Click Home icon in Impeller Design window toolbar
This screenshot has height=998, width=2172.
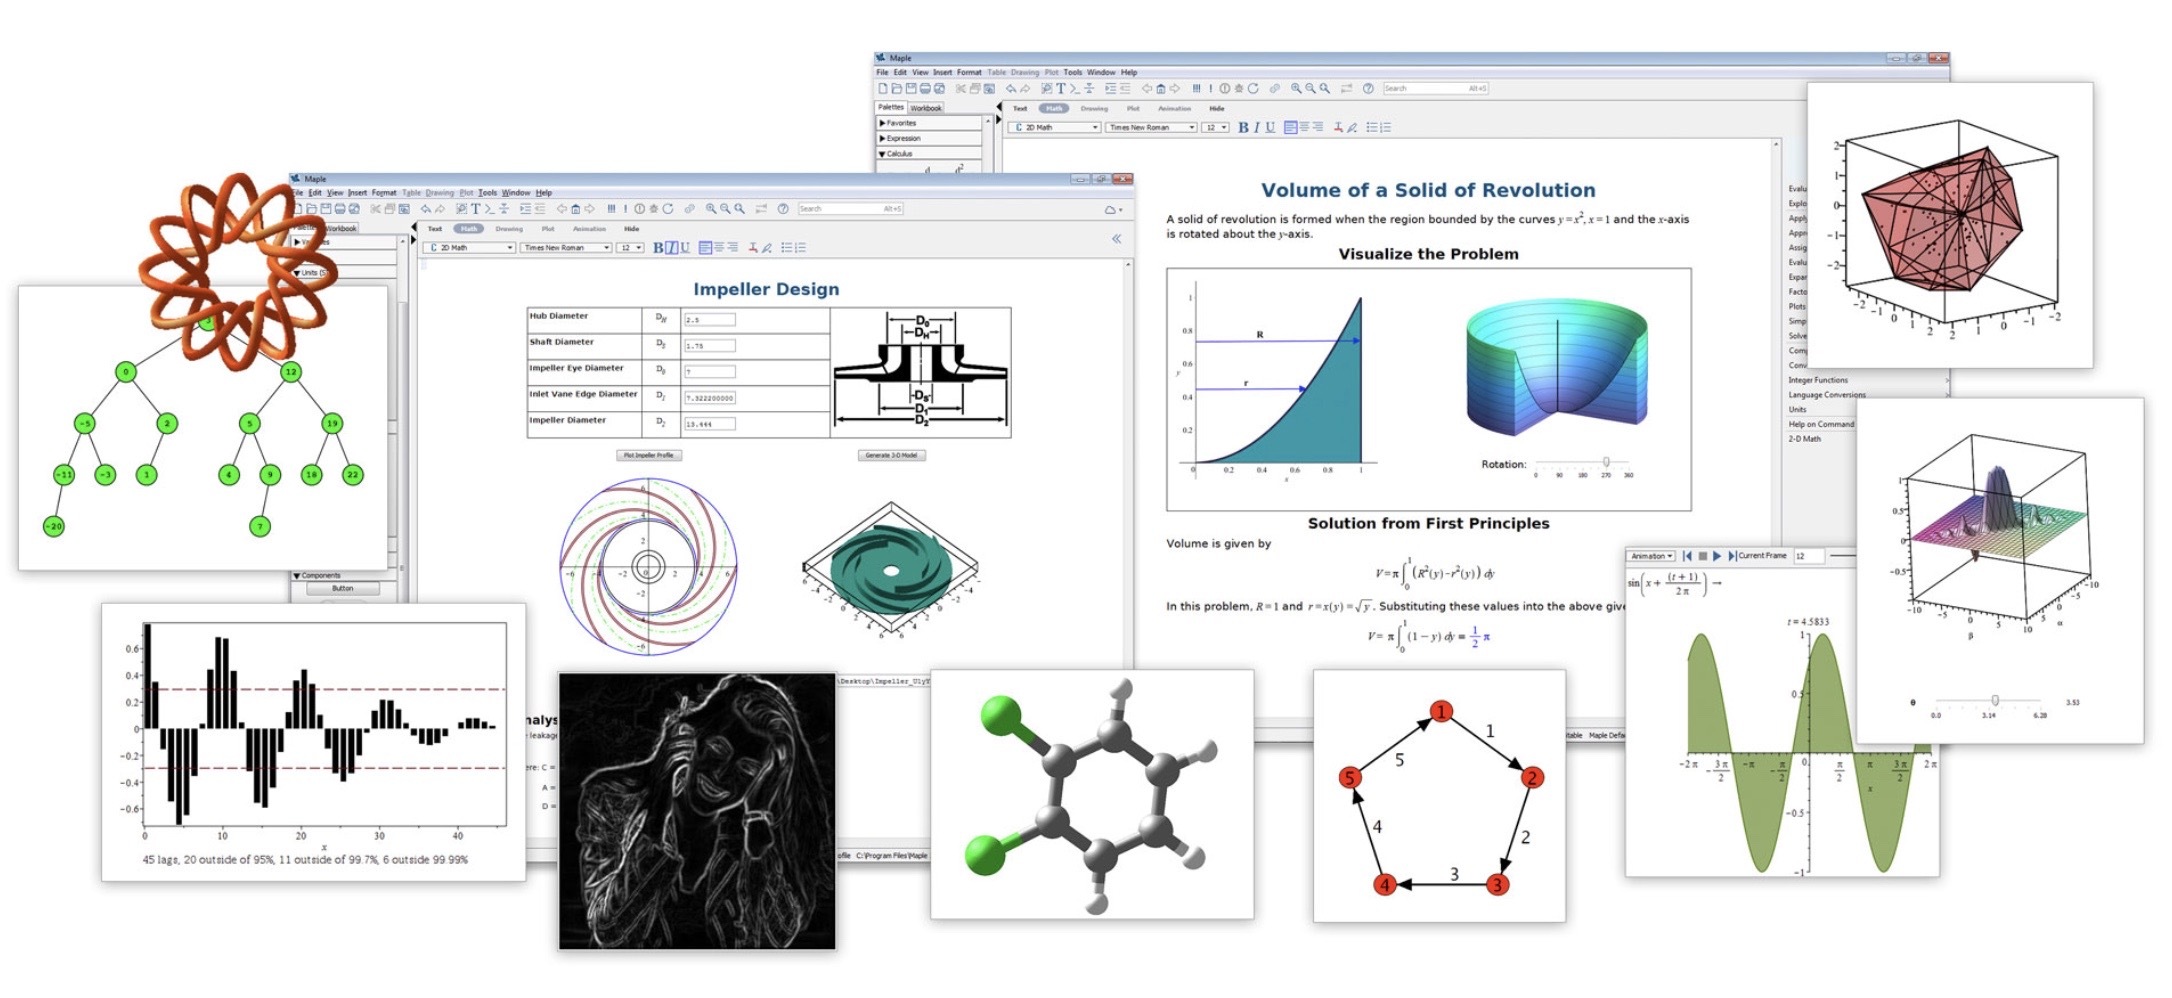pos(576,209)
